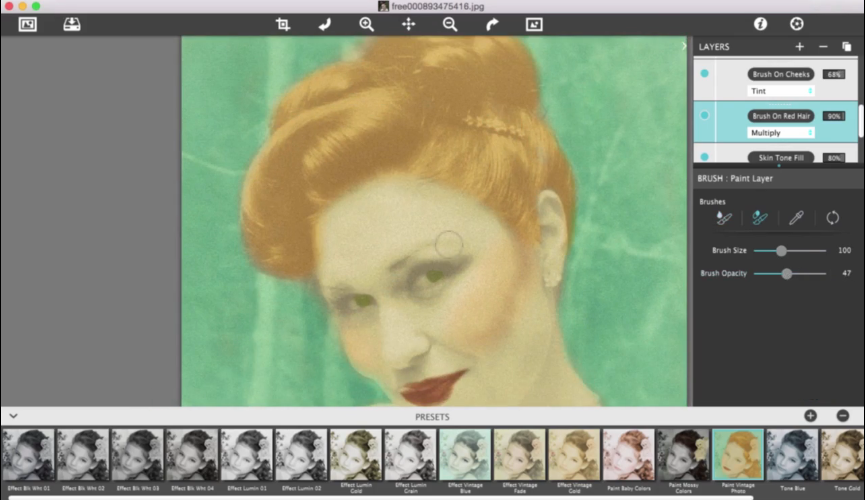865x500 pixels.
Task: Select the Pan/Move arrows tool
Action: 408,24
